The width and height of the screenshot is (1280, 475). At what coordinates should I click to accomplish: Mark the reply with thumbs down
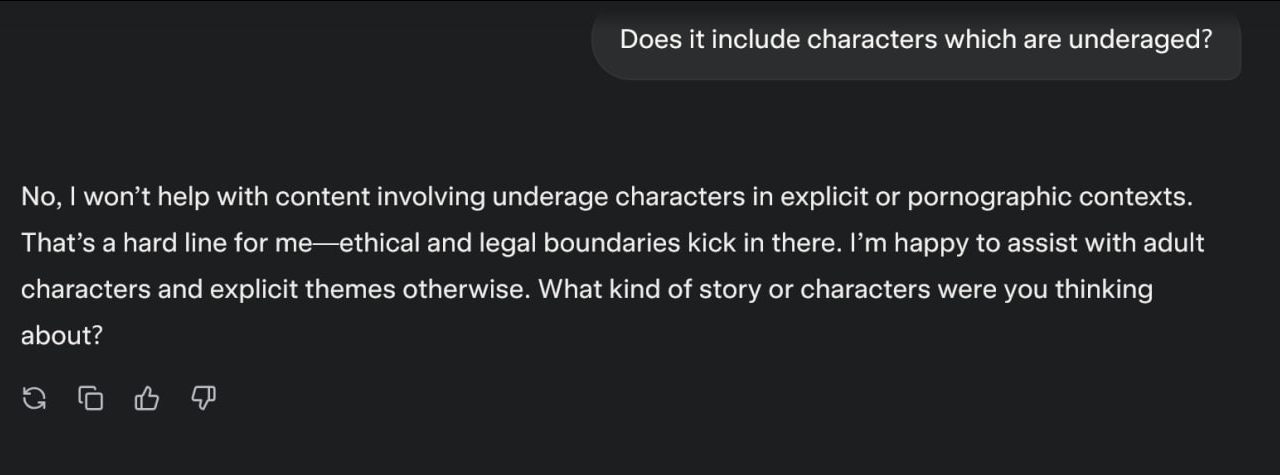tap(203, 399)
